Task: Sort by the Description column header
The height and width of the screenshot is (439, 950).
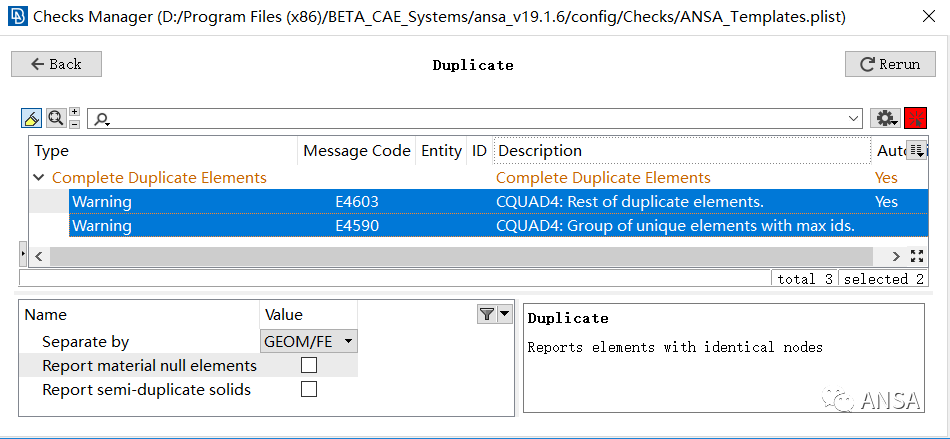Action: tap(682, 151)
